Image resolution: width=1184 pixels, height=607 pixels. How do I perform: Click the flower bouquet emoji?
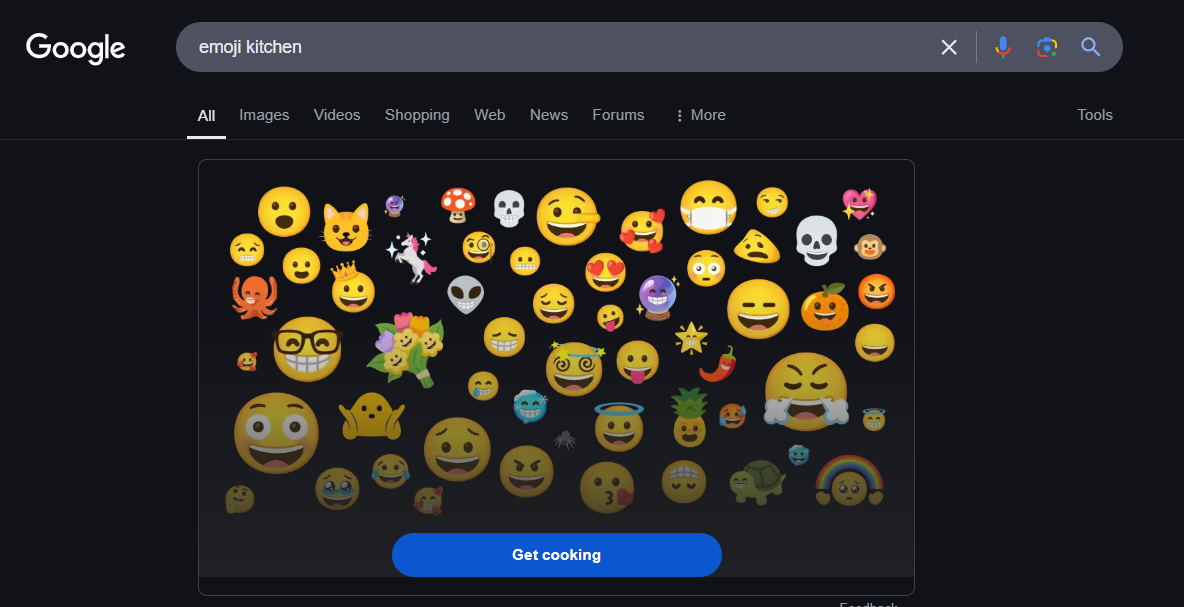(405, 349)
